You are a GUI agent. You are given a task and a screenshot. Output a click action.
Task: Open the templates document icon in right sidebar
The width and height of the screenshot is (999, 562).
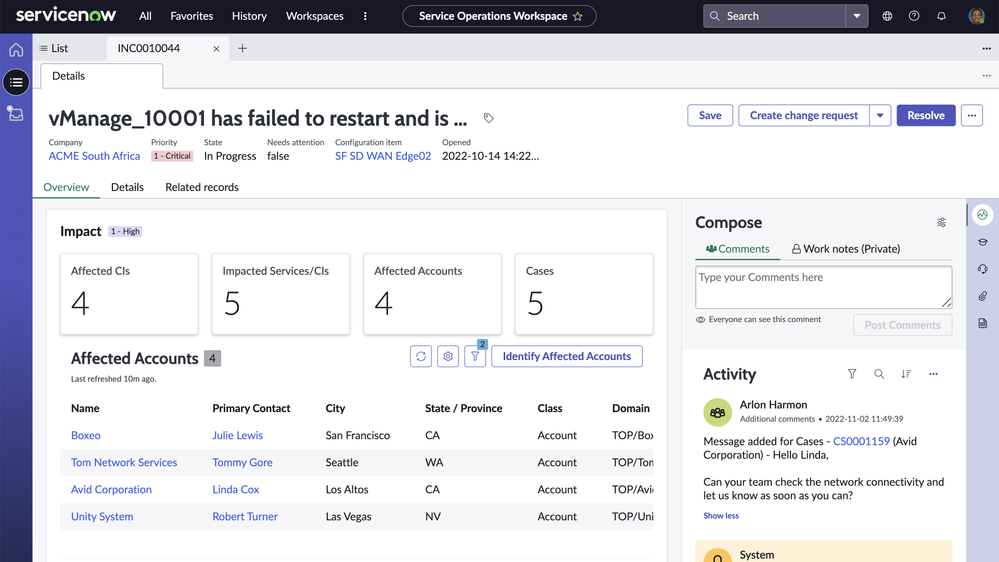pos(982,323)
